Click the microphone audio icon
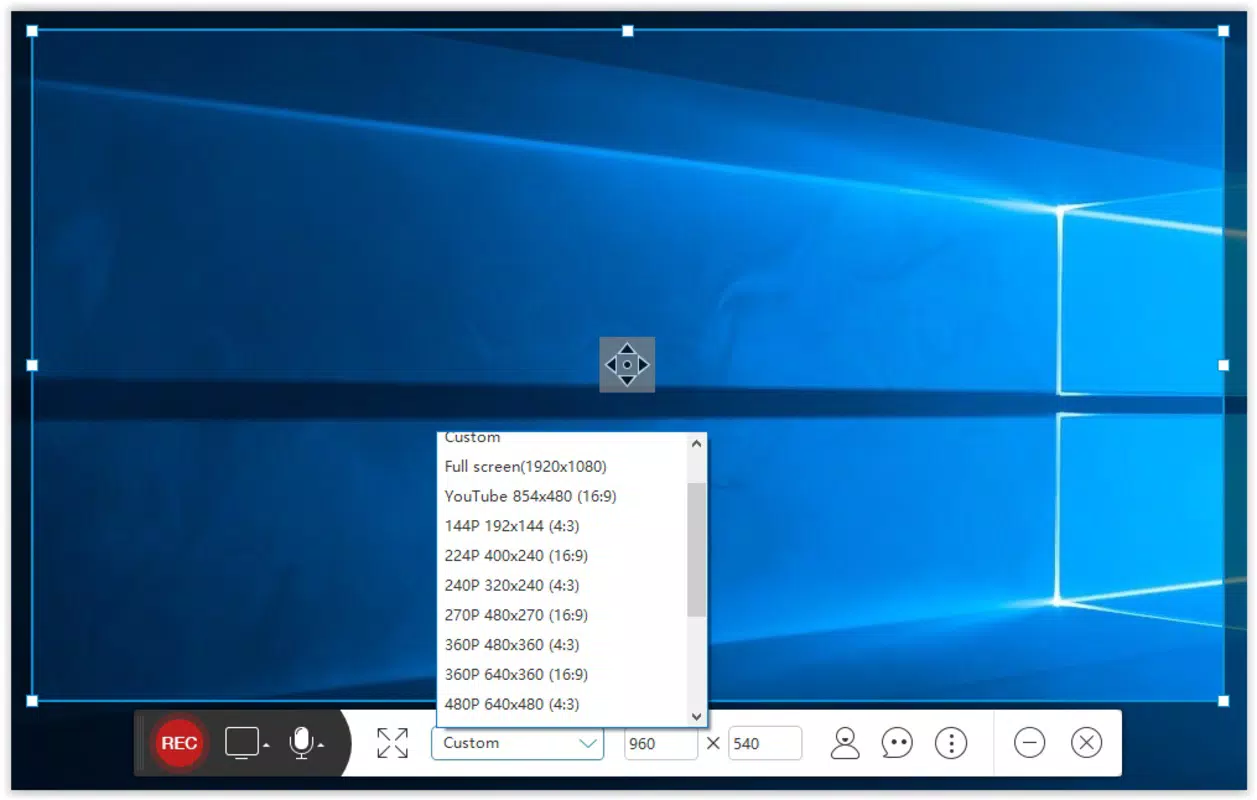The image size is (1257, 800). tap(300, 743)
